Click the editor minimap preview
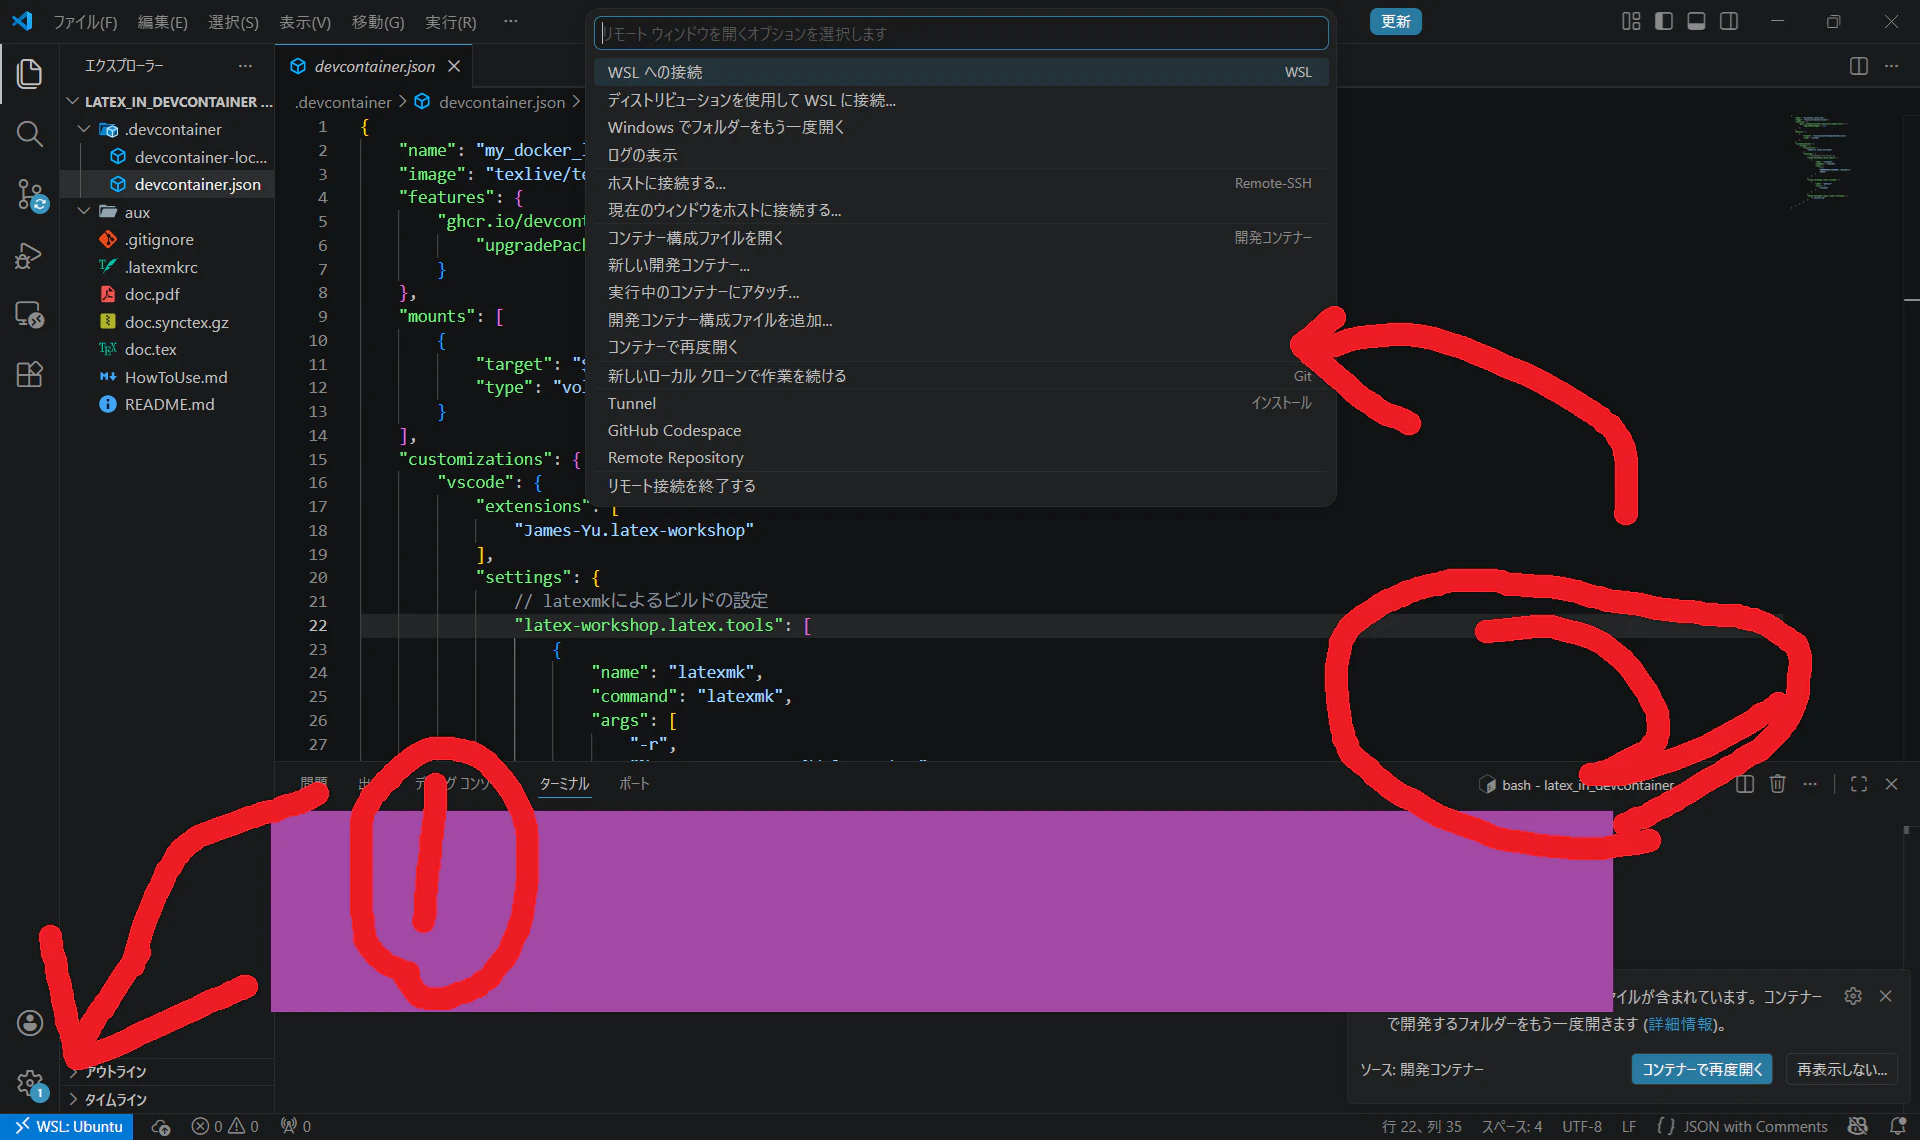 pos(1822,160)
